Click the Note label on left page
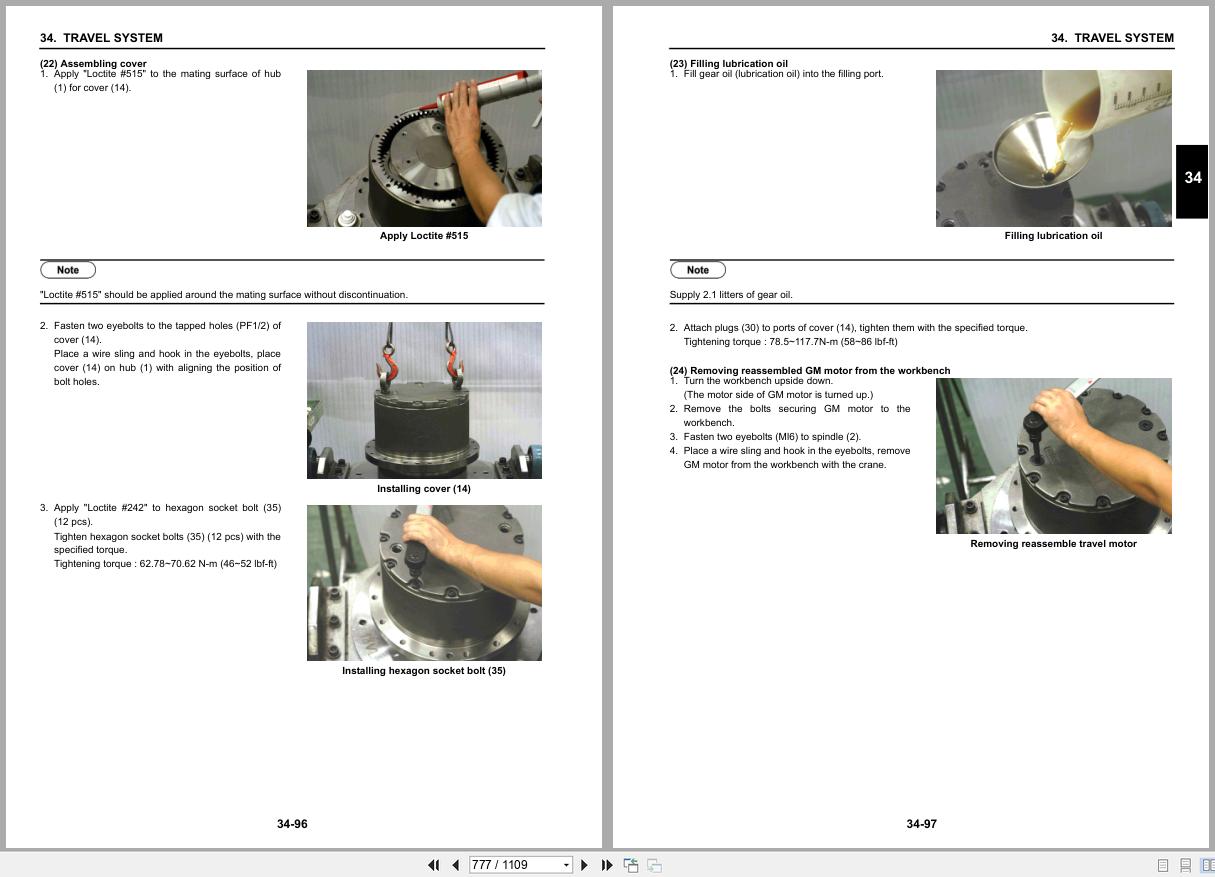Screen dimensions: 1215x877 point(68,270)
